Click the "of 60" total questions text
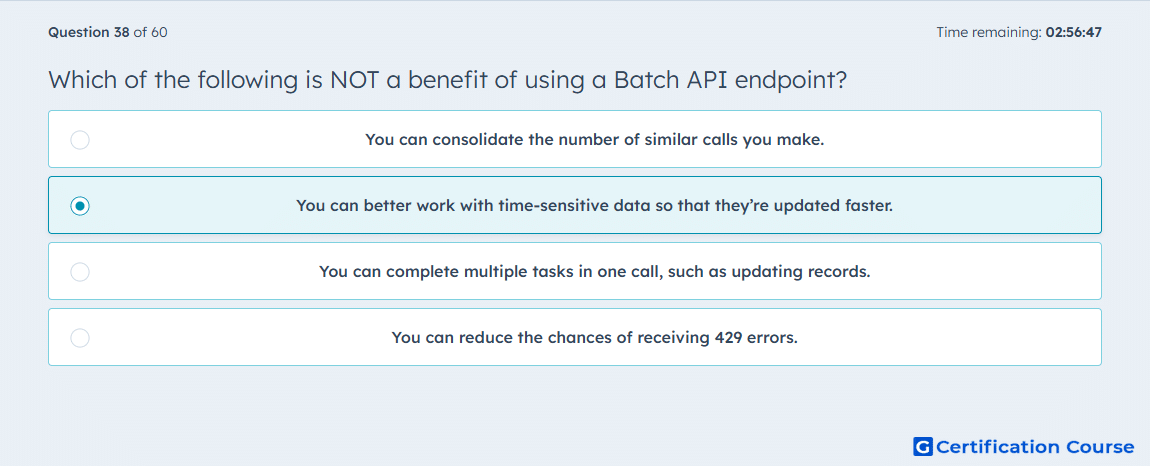The height and width of the screenshot is (466, 1150). [151, 33]
